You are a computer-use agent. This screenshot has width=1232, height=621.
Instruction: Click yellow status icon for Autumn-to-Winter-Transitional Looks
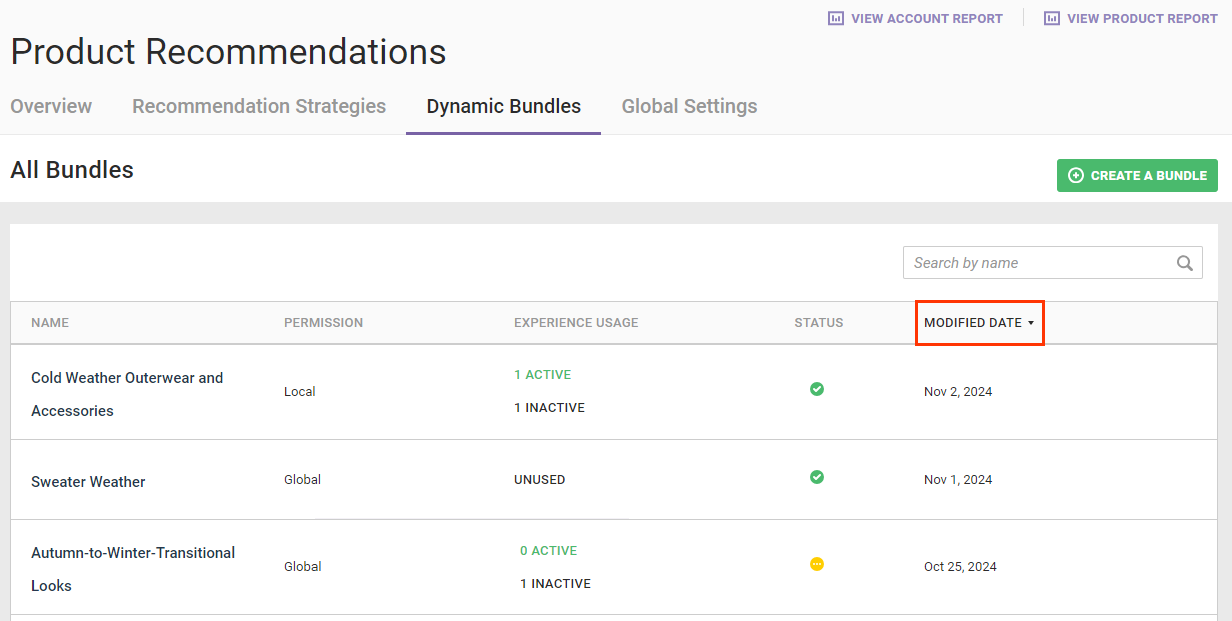817,564
